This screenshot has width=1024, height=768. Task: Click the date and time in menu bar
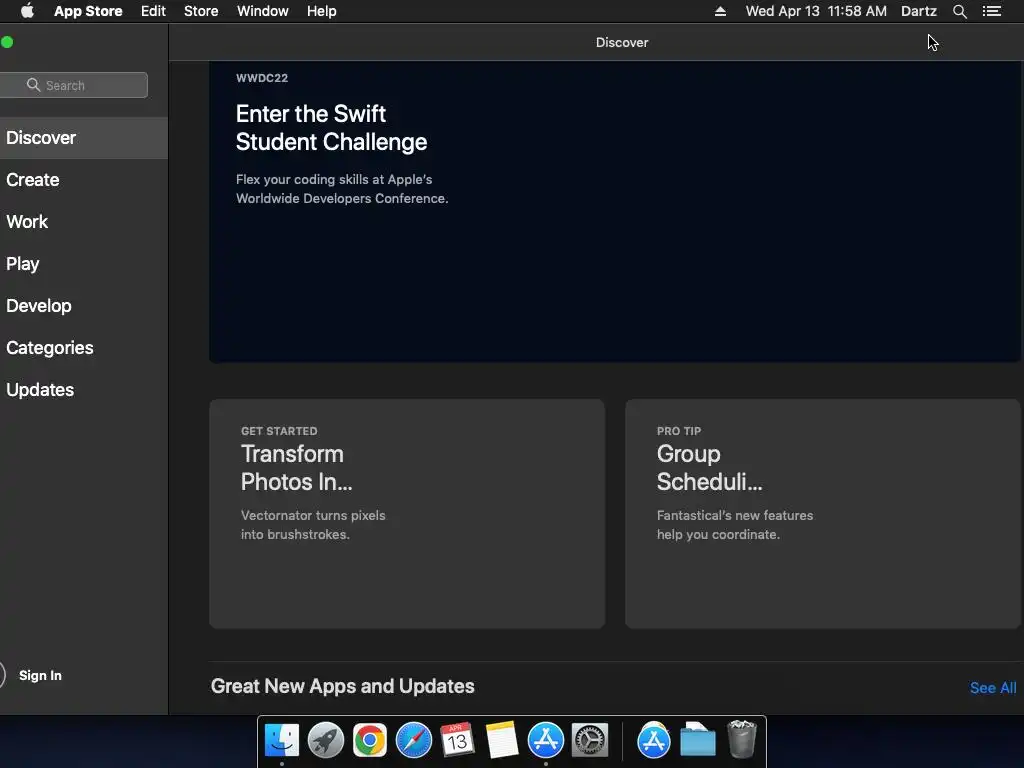[x=816, y=11]
